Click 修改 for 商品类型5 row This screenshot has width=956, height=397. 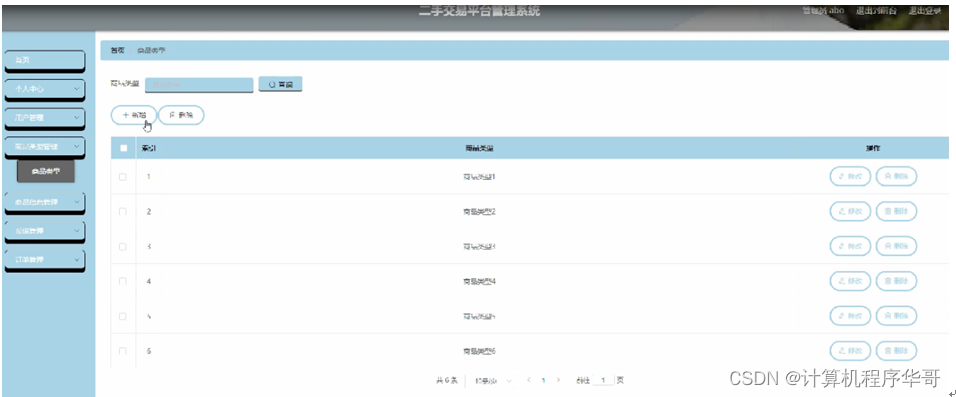click(x=851, y=316)
